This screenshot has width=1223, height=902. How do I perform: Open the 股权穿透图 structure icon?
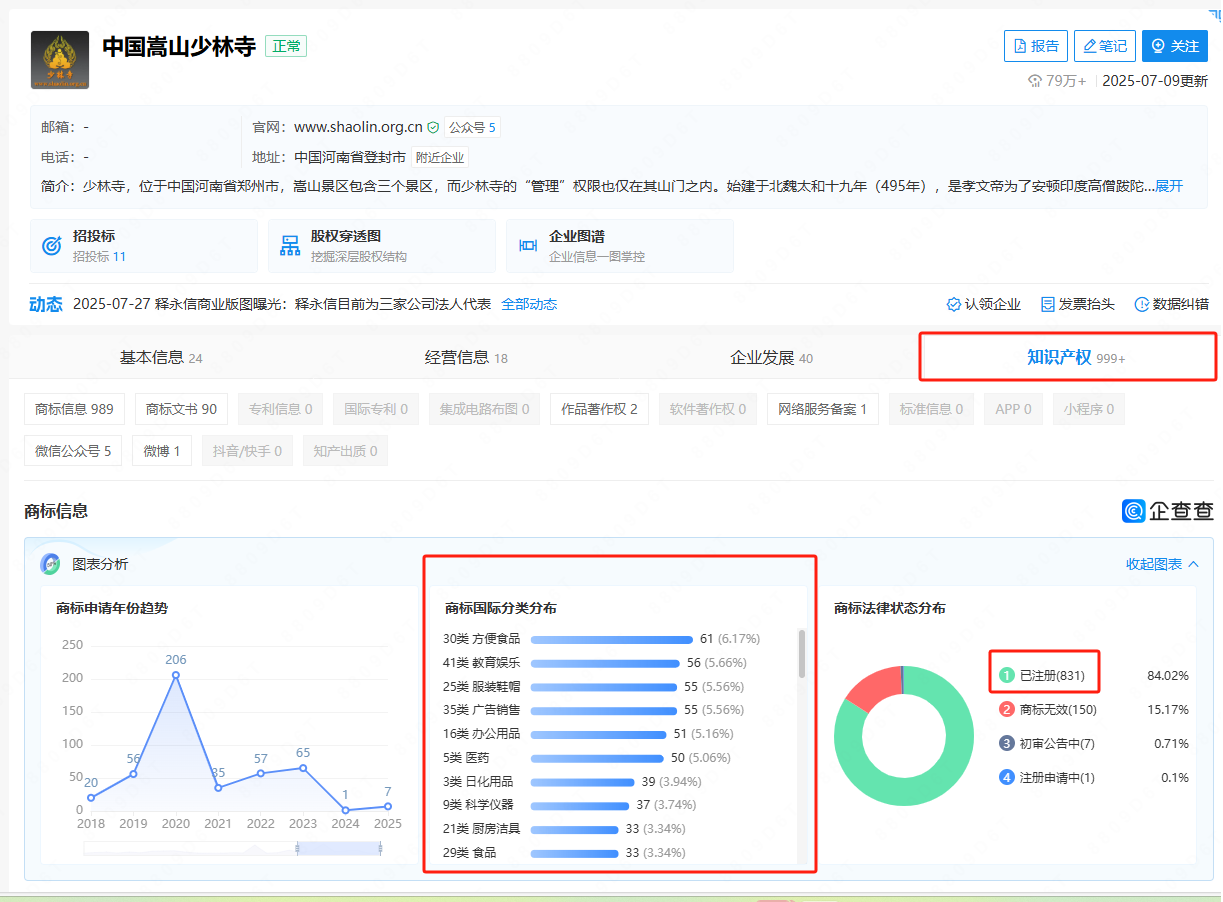290,246
